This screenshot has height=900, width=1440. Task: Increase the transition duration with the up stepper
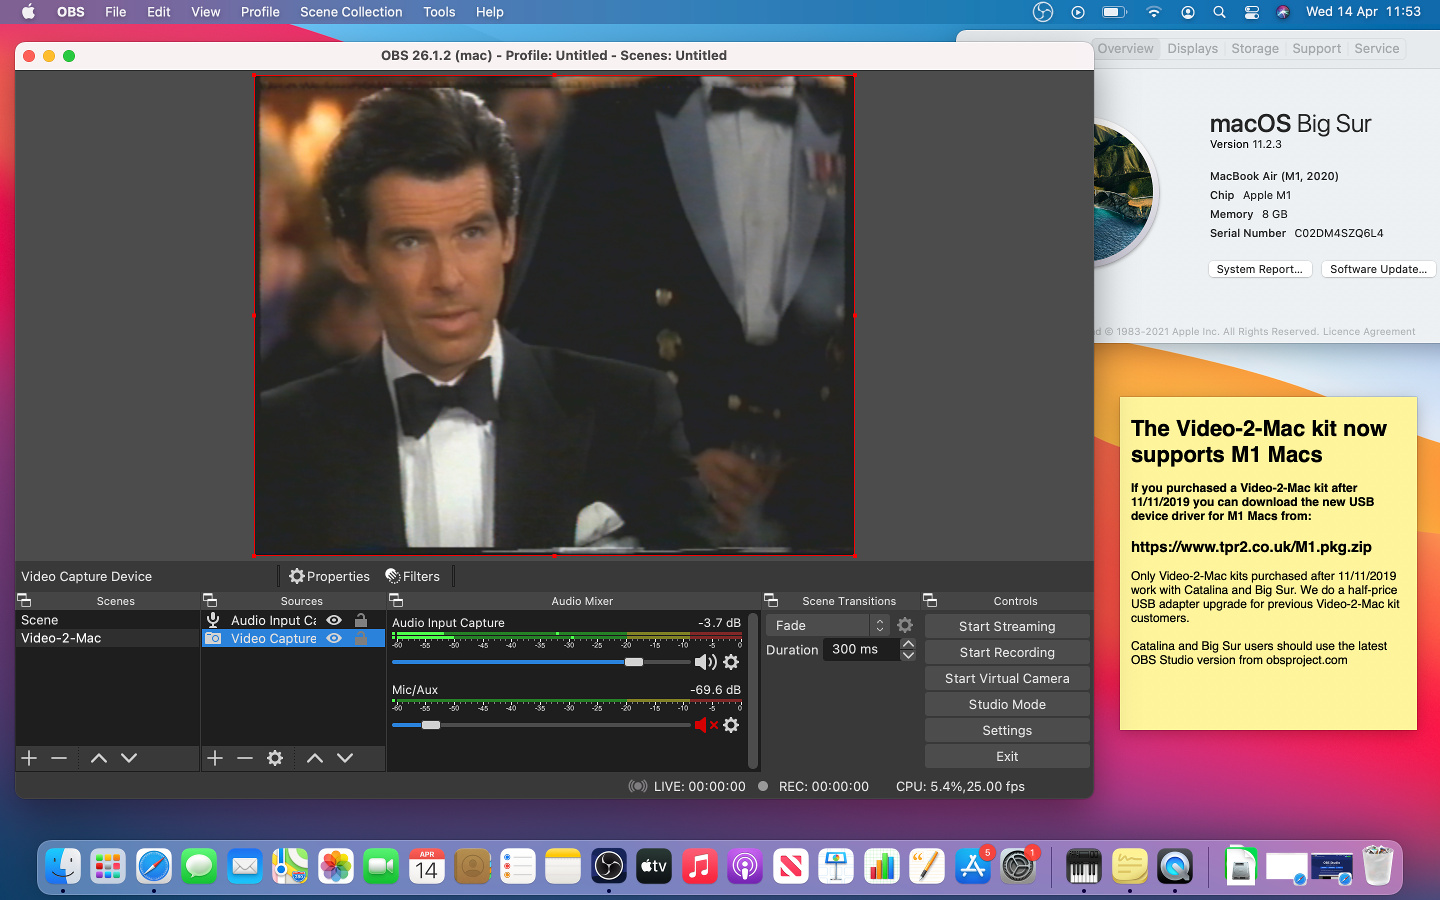[908, 643]
